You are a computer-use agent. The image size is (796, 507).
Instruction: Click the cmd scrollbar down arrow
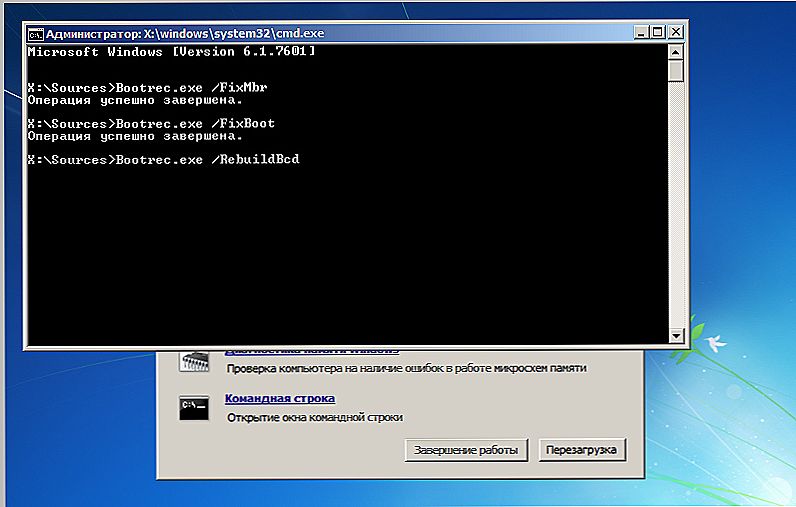tap(676, 335)
